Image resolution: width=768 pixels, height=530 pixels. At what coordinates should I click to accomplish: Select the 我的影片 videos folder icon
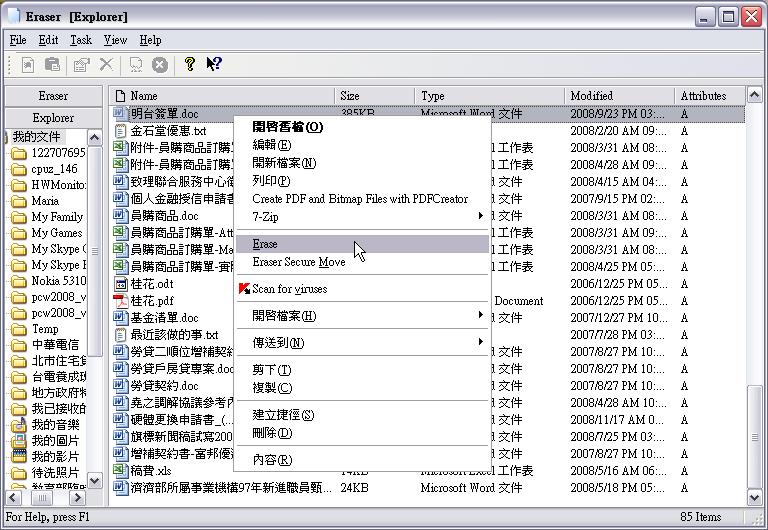coord(19,457)
